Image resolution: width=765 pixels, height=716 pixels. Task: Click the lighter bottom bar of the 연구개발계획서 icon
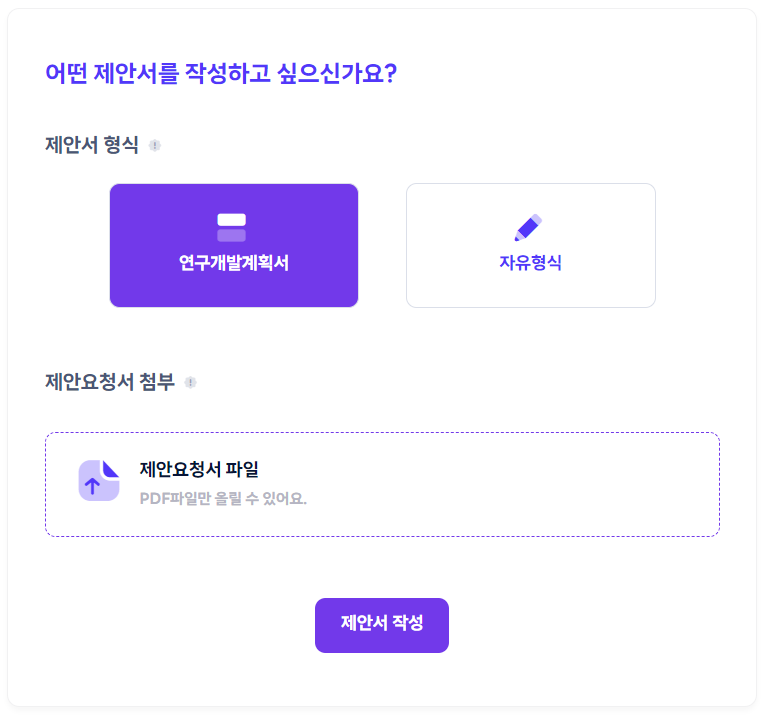(x=232, y=235)
